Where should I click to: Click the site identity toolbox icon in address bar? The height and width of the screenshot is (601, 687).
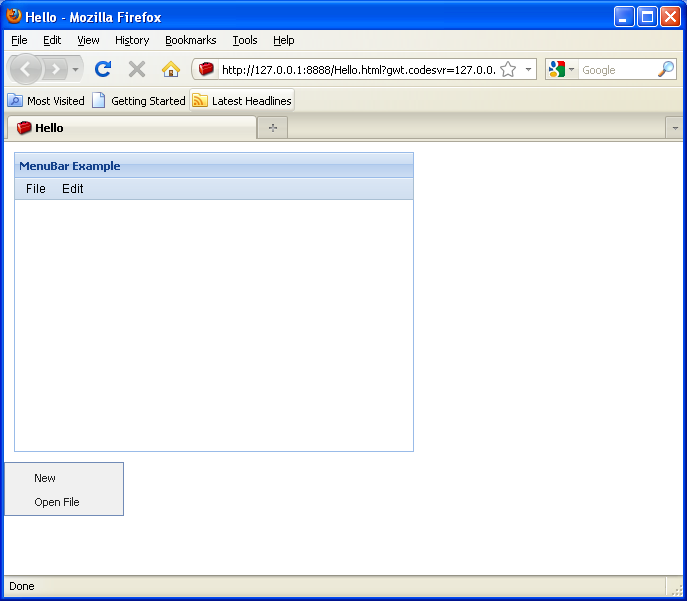click(x=206, y=69)
